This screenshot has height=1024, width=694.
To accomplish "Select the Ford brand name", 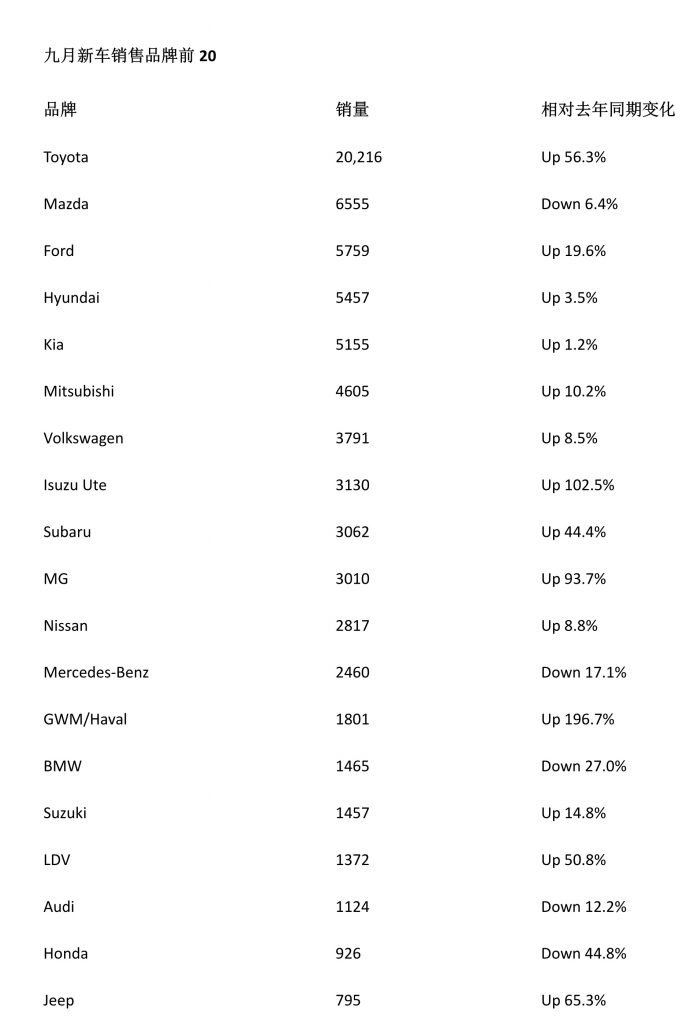I will [59, 251].
